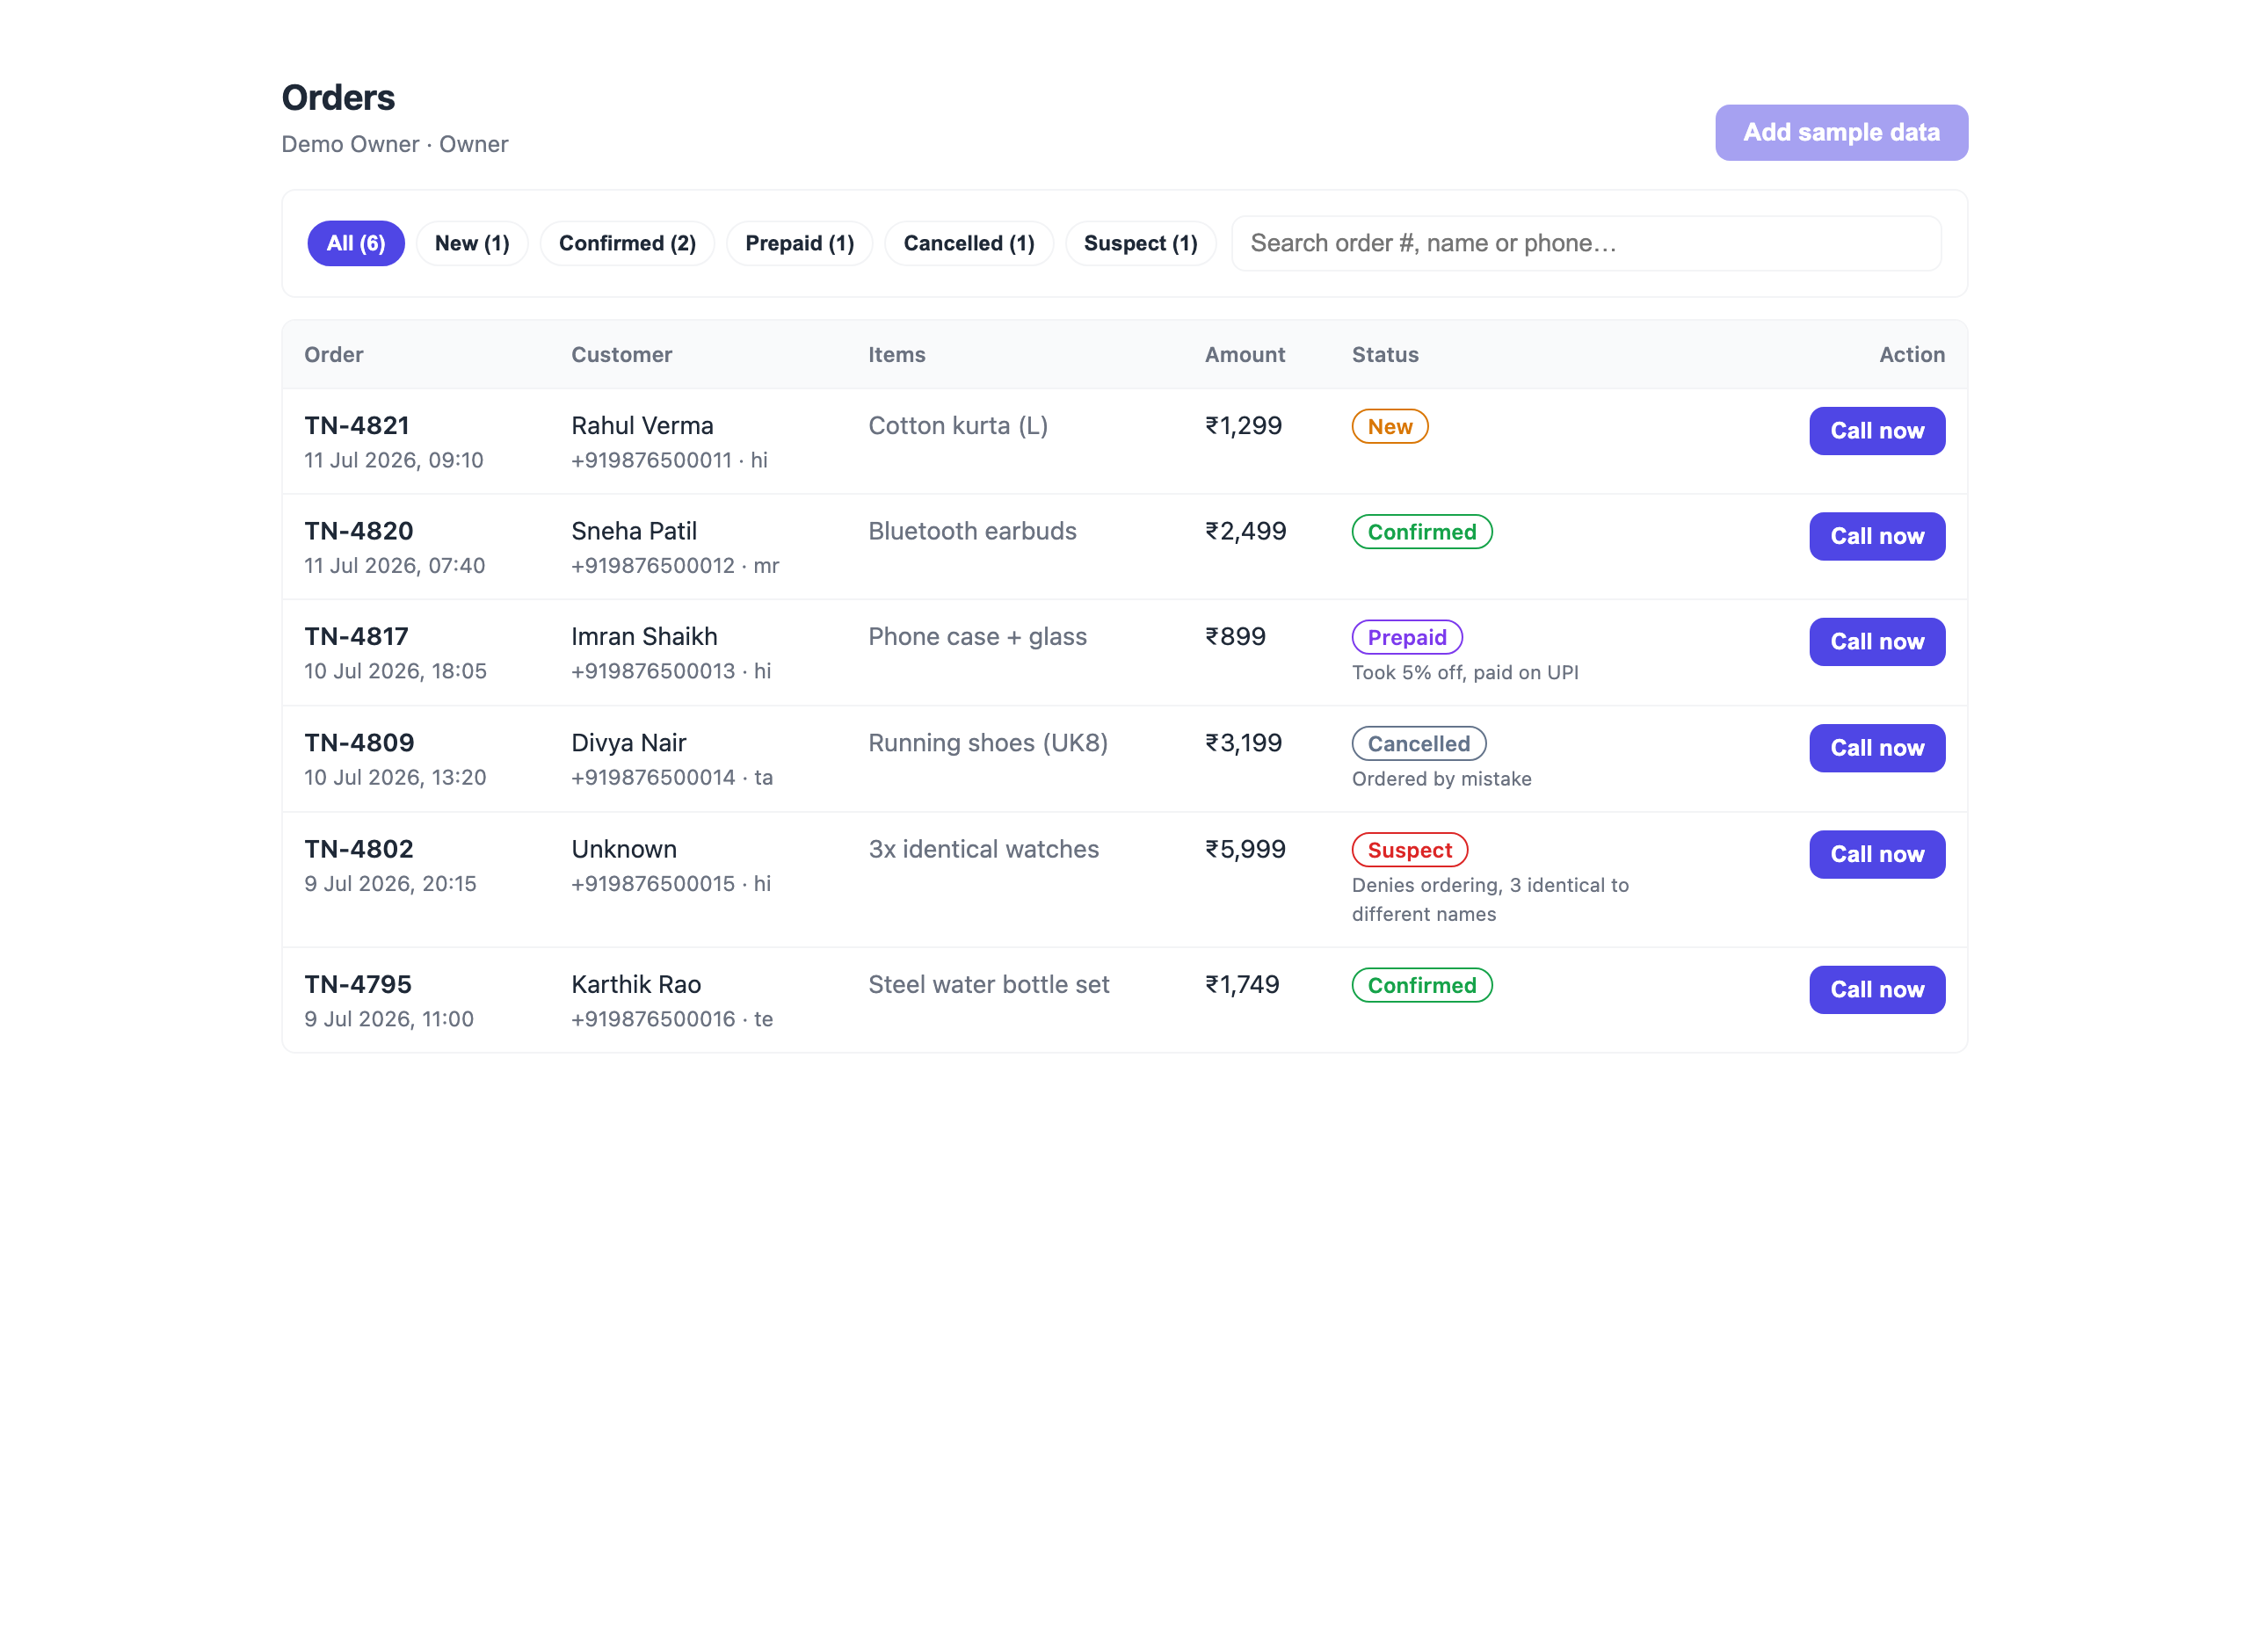Open the Cancelled (1) filter
The image size is (2250, 1652).
click(x=969, y=243)
